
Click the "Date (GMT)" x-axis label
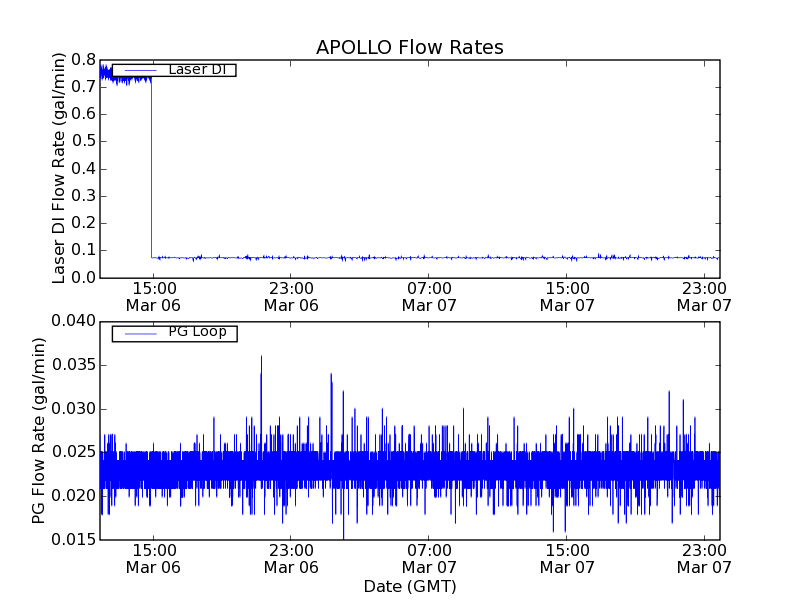point(410,587)
